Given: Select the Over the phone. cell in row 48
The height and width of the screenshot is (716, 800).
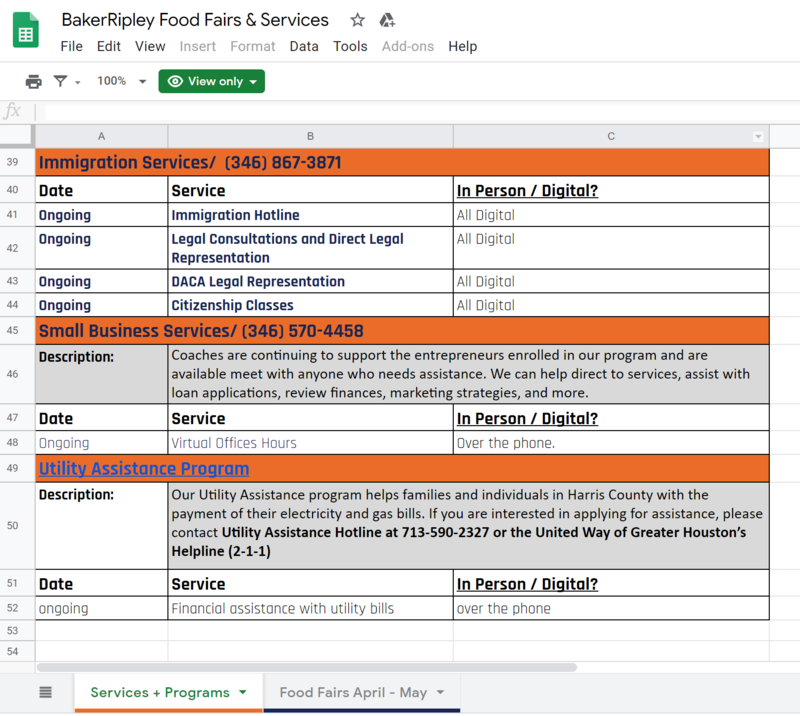Looking at the screenshot, I should pyautogui.click(x=611, y=442).
